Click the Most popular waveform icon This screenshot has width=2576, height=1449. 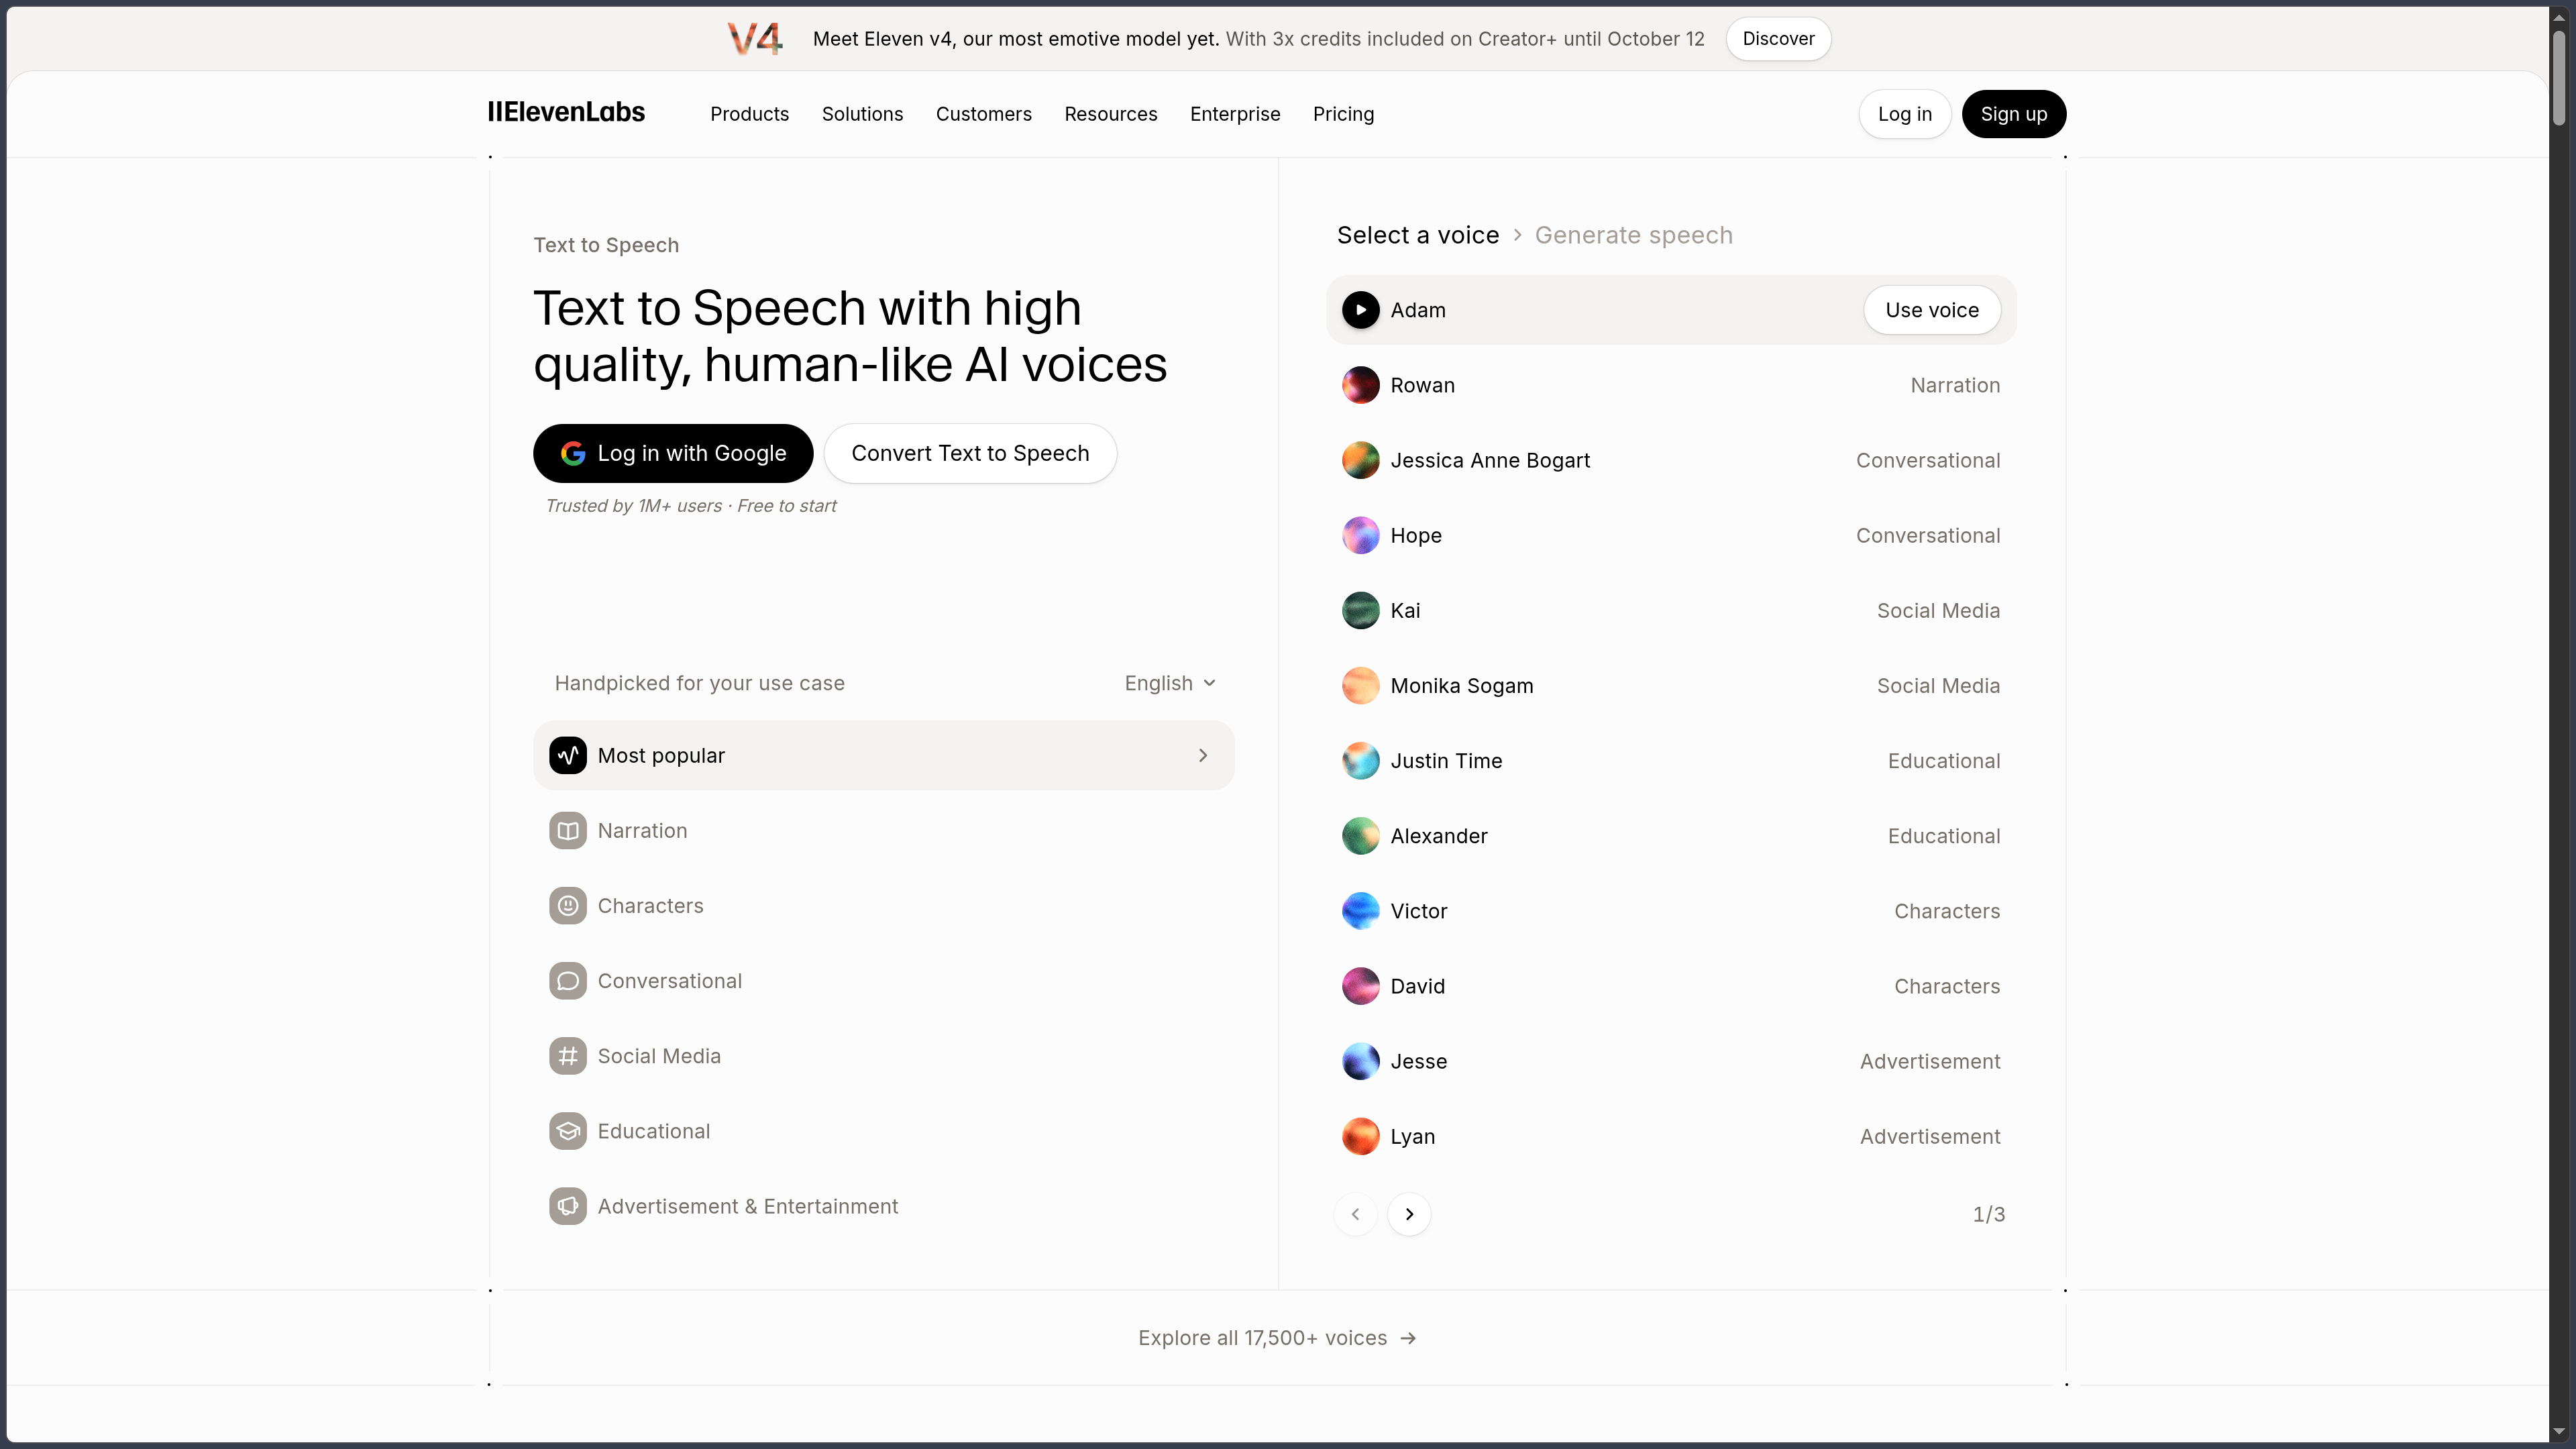(x=568, y=755)
